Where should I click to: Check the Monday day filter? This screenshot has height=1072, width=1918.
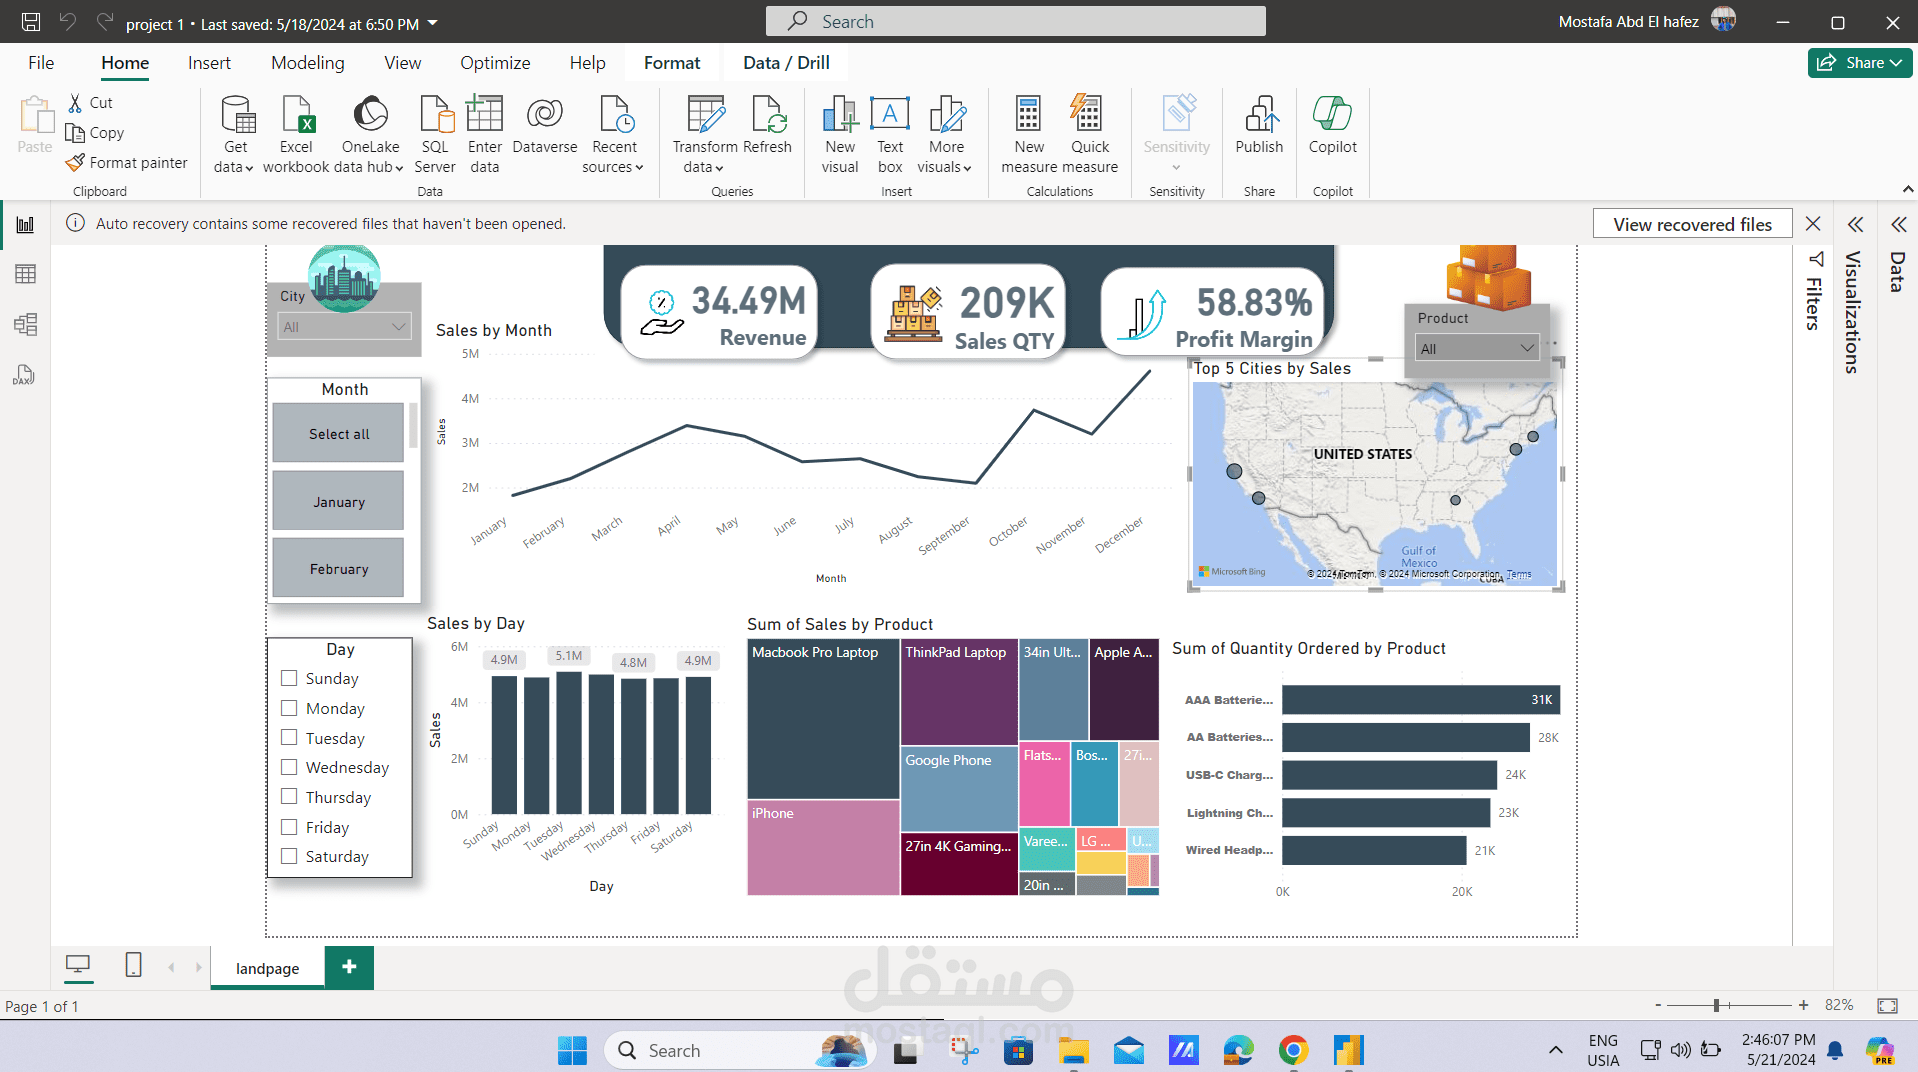click(289, 708)
